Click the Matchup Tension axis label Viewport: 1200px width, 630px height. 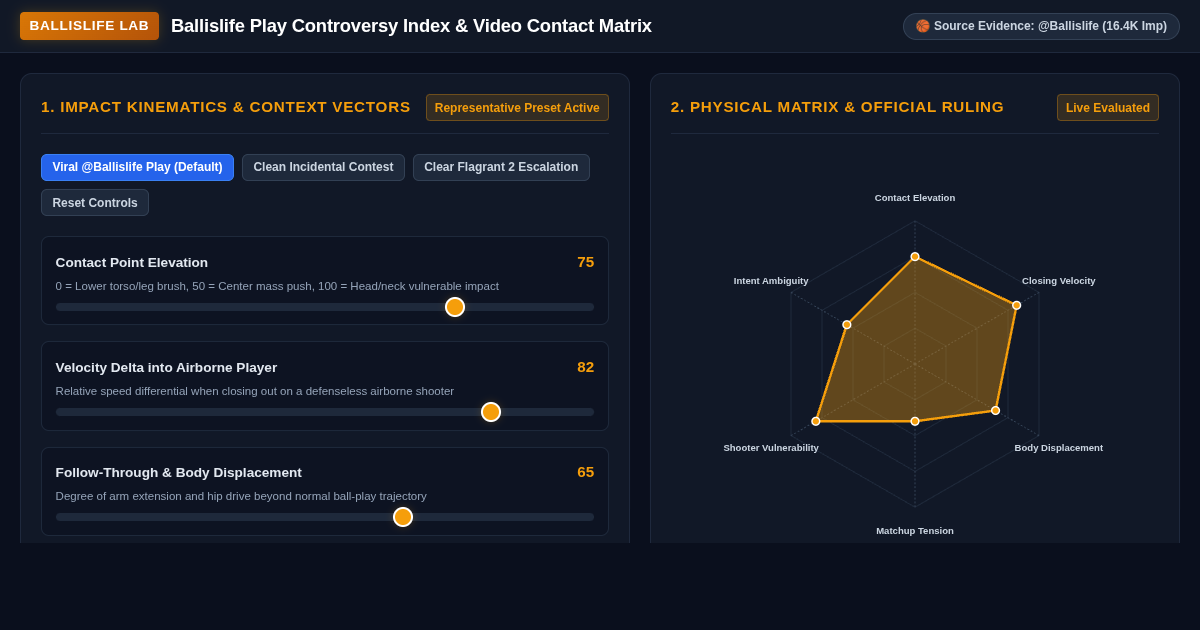[915, 531]
